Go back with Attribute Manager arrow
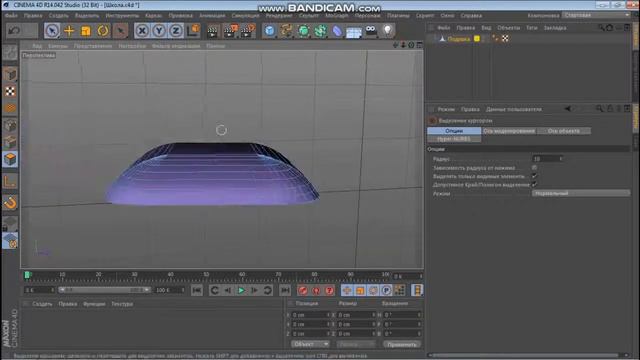640x360 pixels. pos(567,109)
